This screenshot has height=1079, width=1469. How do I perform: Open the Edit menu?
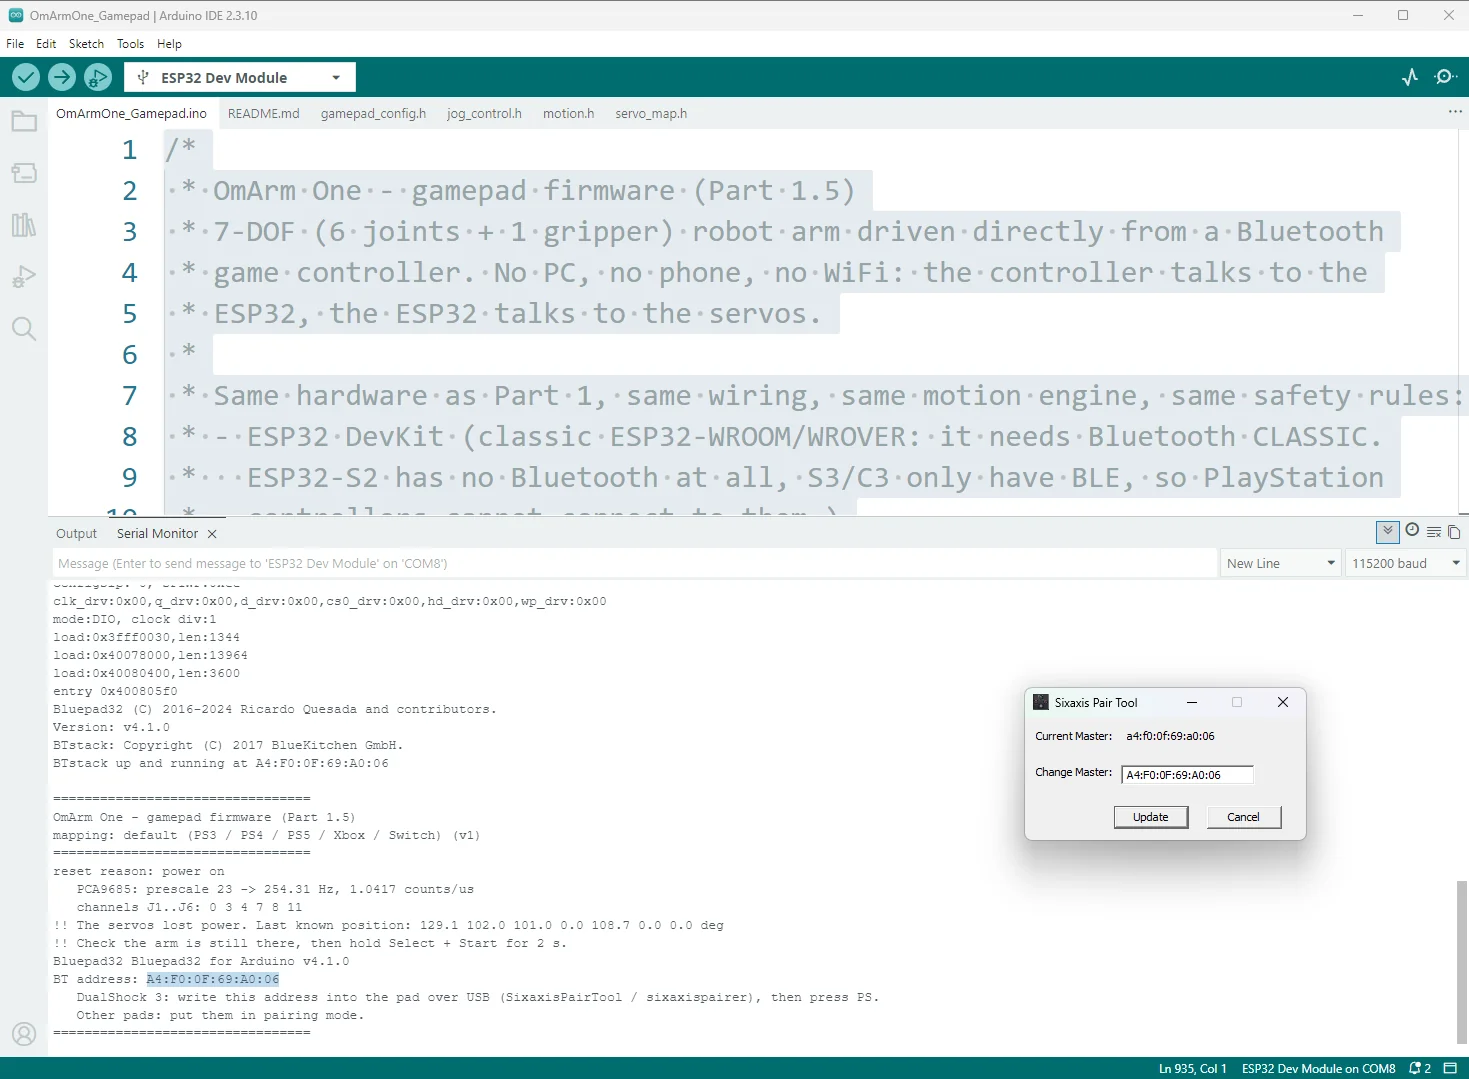pyautogui.click(x=46, y=44)
